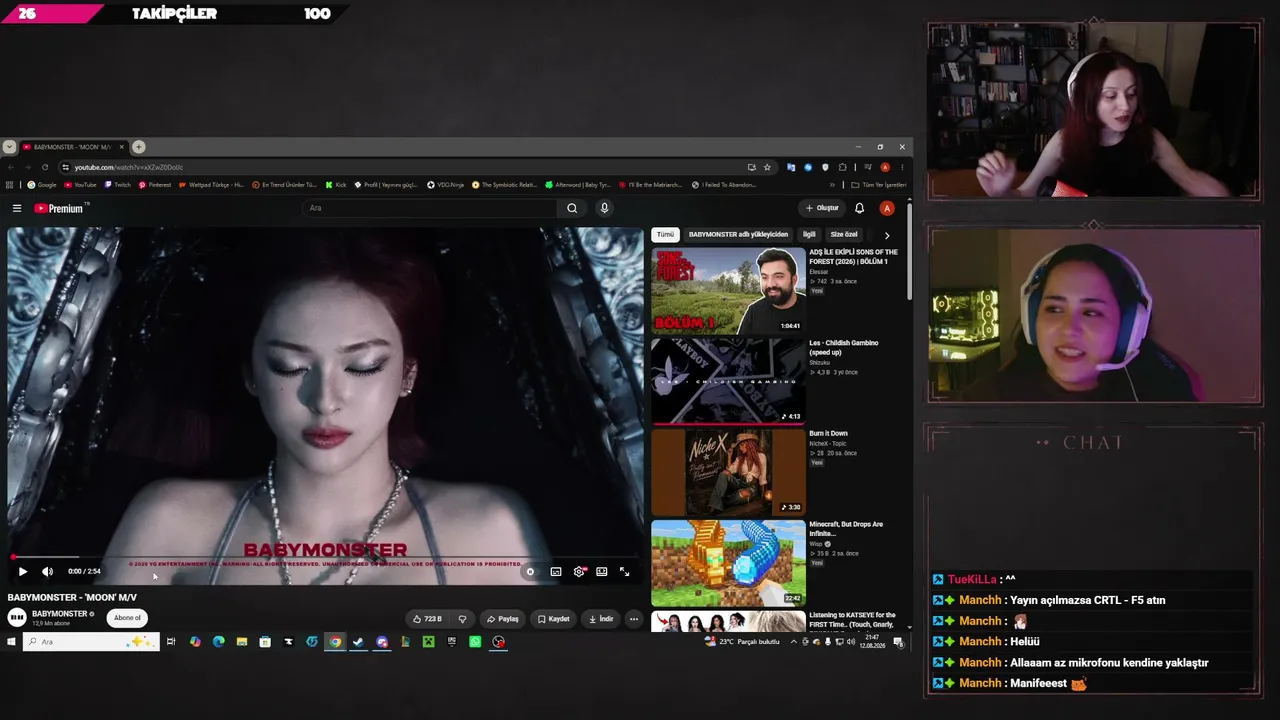The height and width of the screenshot is (720, 1280).
Task: Save video with Kaydet button
Action: [553, 619]
